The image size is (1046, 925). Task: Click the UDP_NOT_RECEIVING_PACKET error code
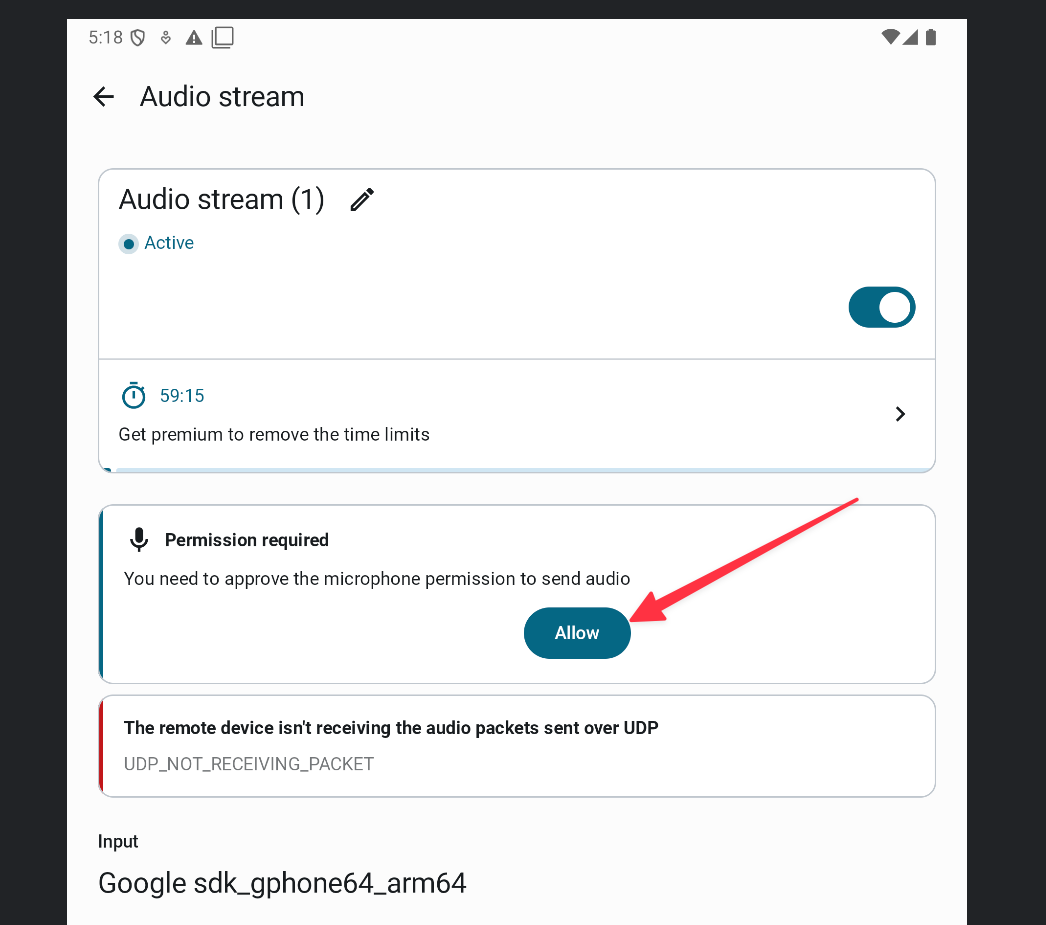click(249, 764)
